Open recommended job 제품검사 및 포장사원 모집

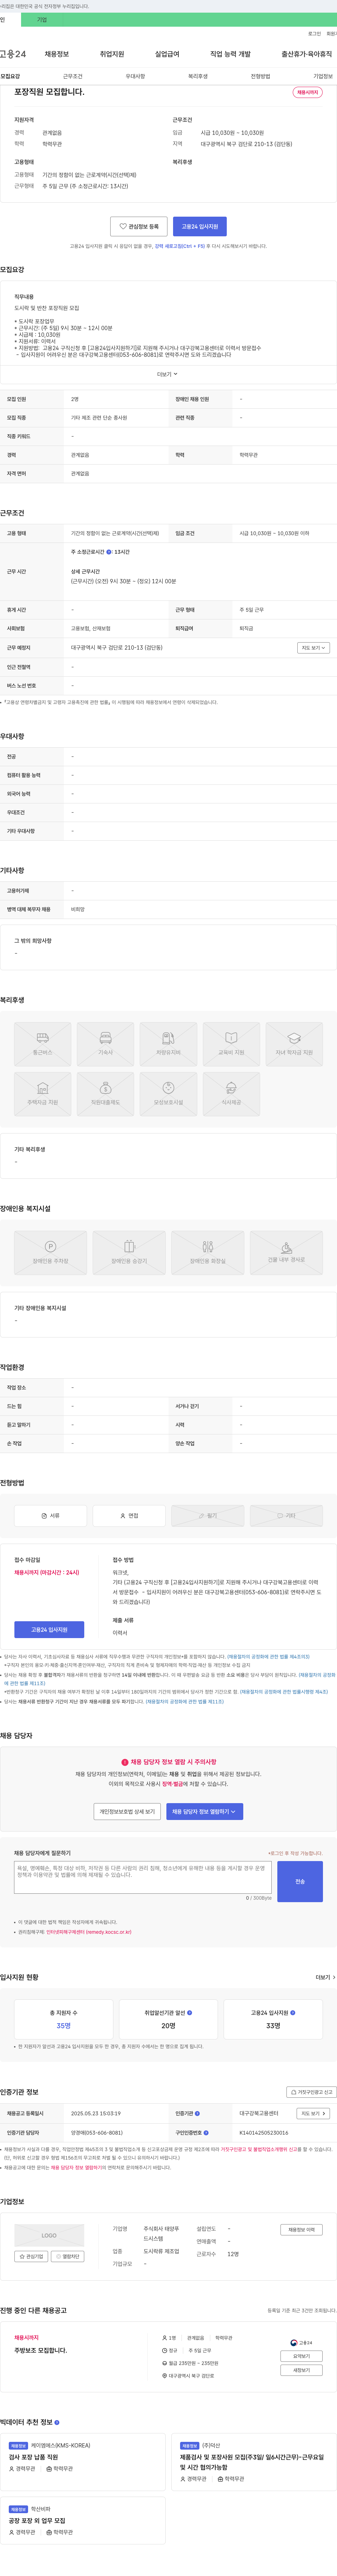(252, 2462)
